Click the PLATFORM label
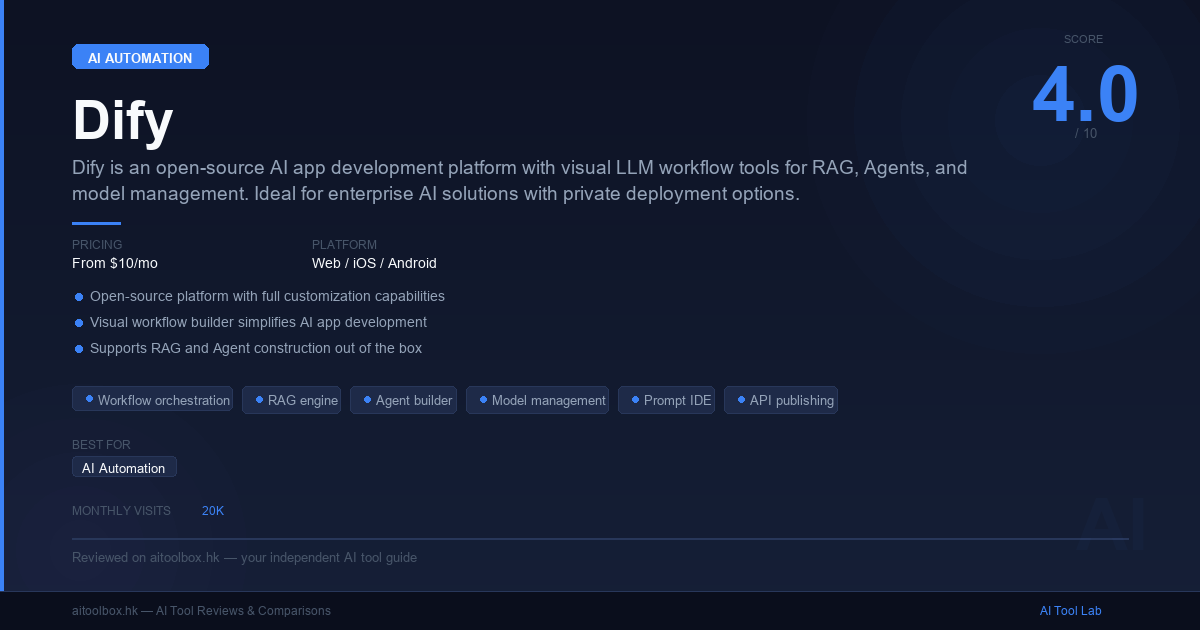 point(344,245)
